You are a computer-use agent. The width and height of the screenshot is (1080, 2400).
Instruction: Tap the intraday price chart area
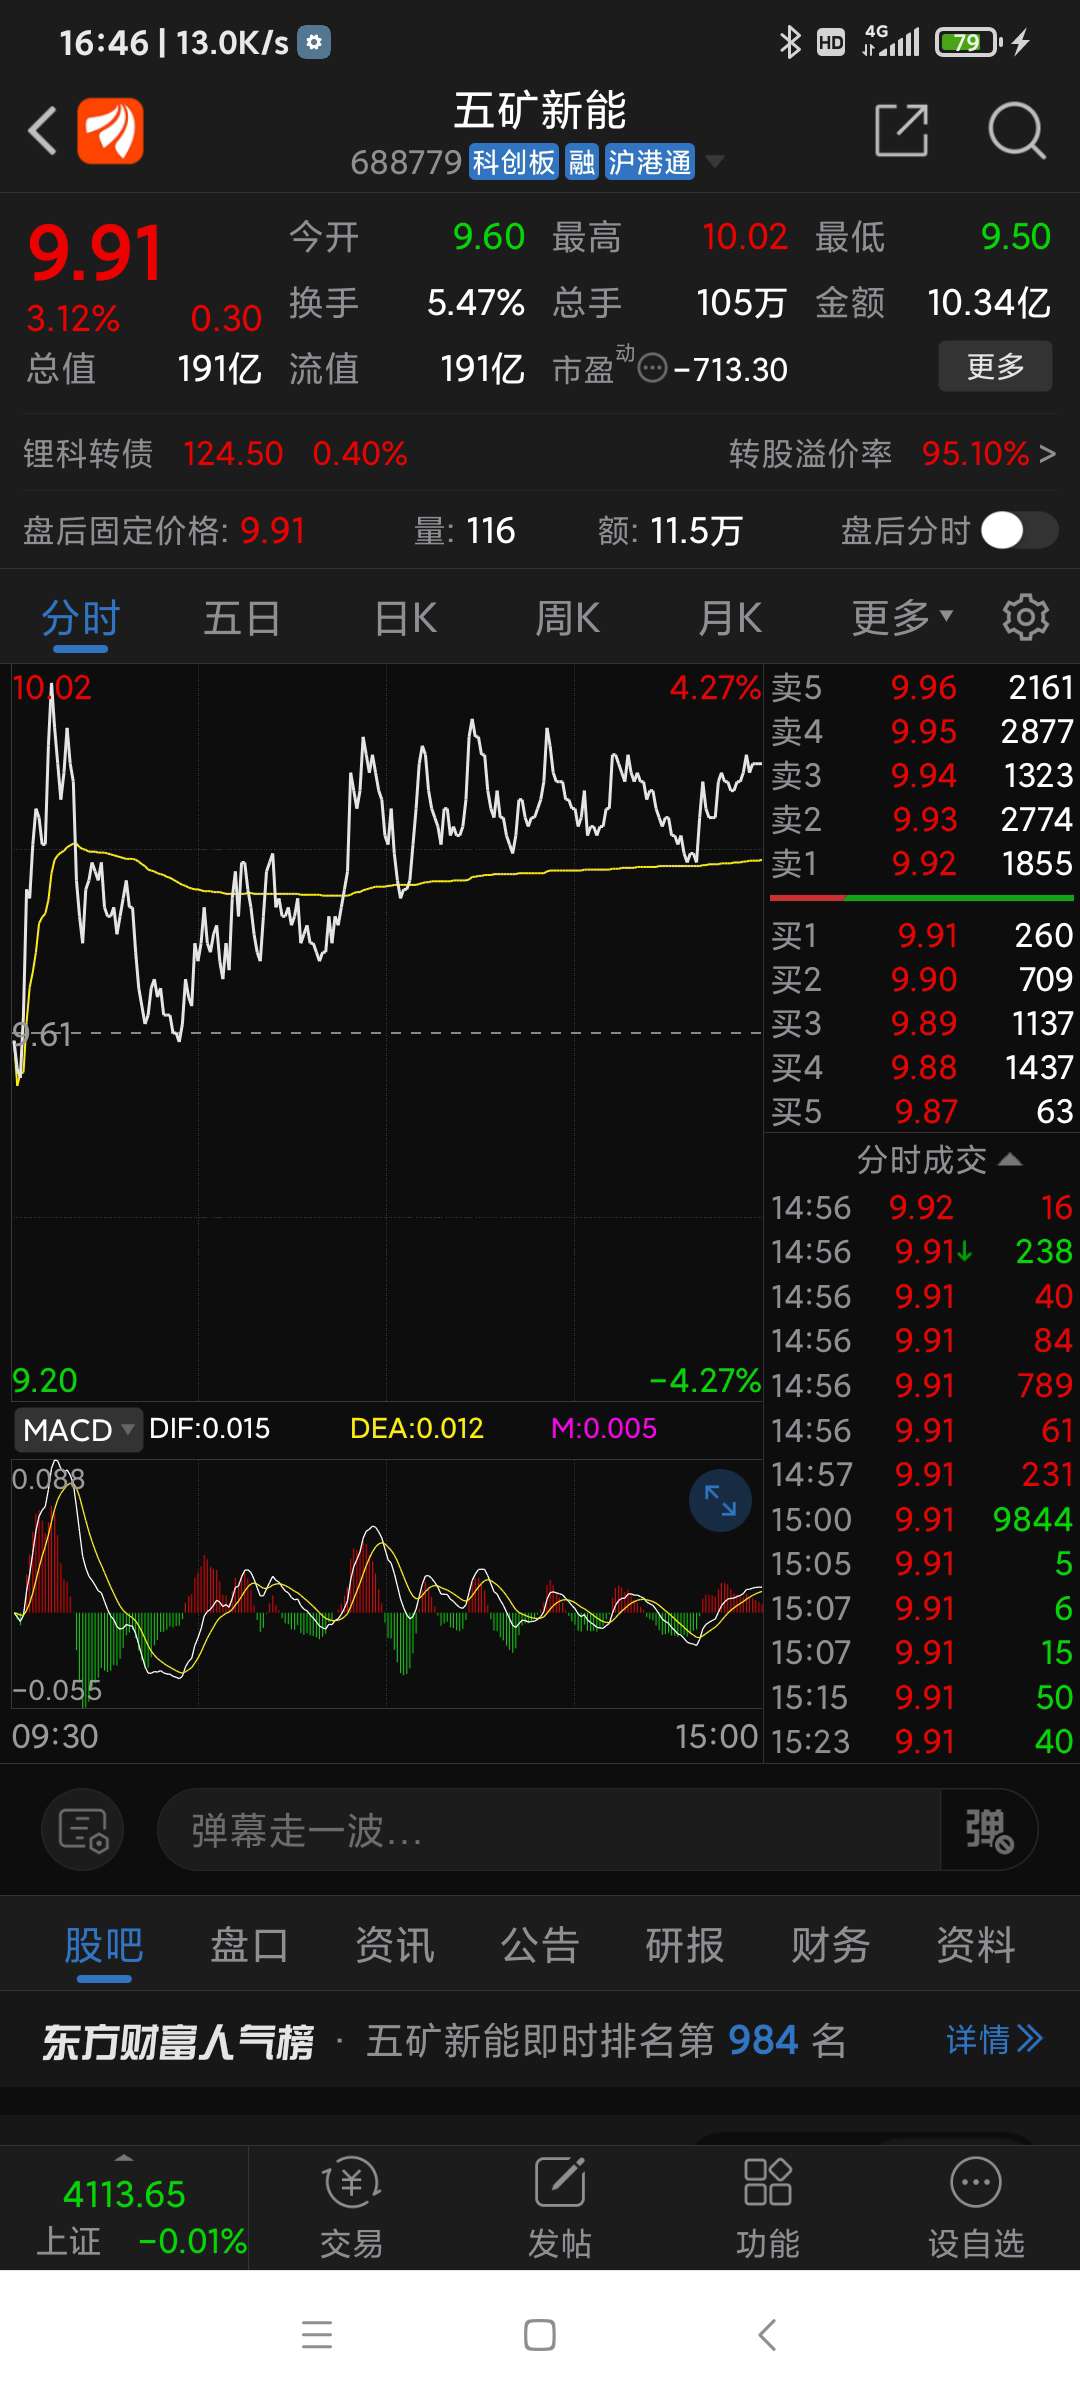387,1030
